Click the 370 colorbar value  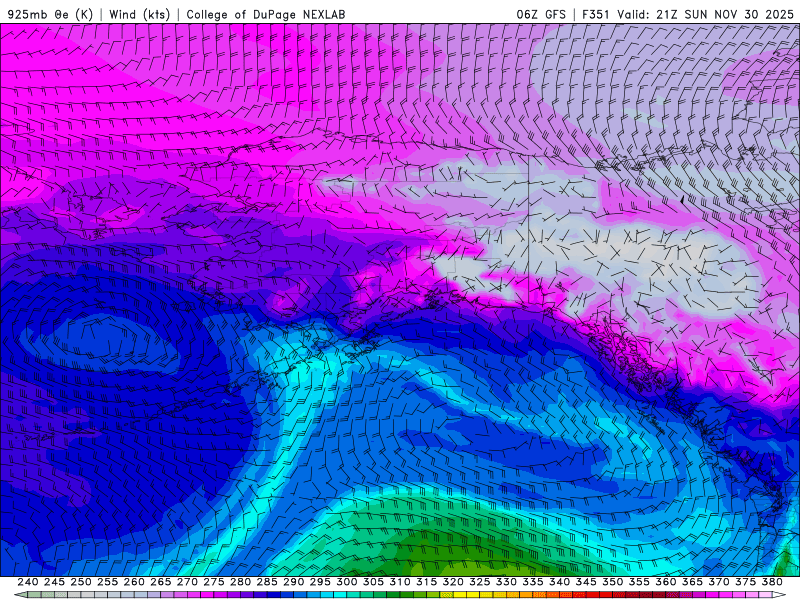tap(719, 582)
